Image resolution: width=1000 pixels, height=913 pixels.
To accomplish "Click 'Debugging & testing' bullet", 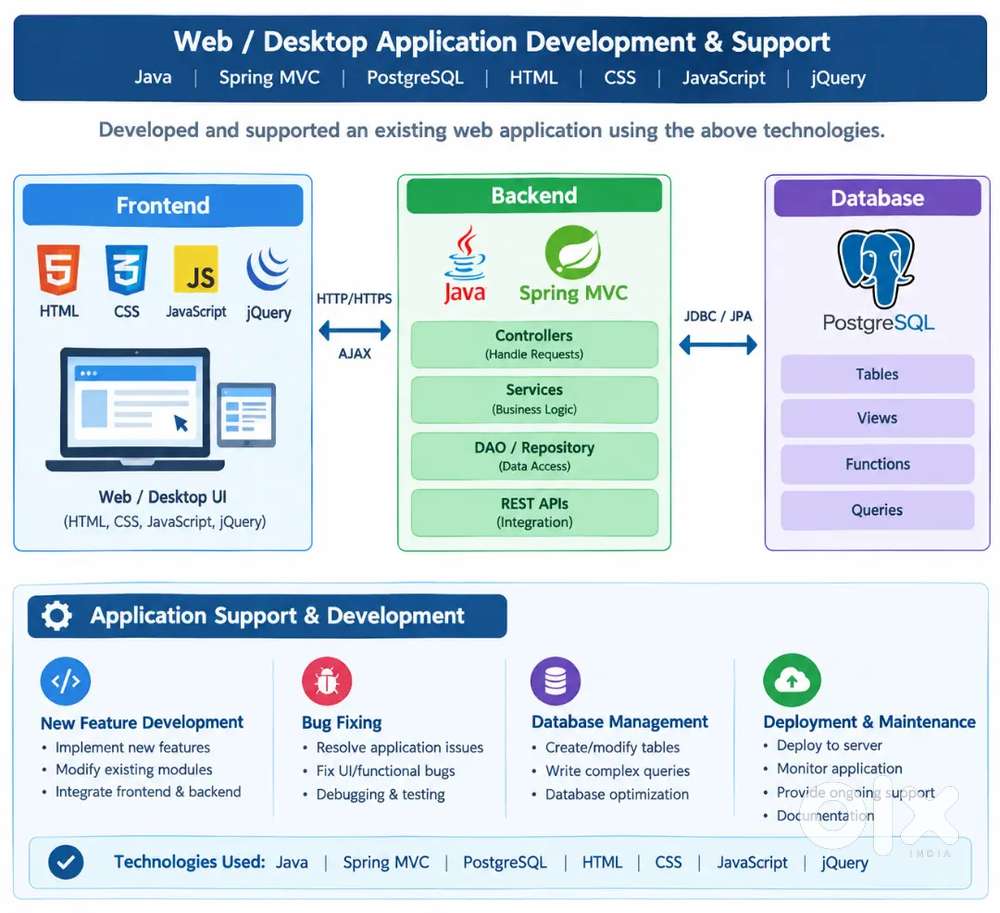I will (381, 794).
